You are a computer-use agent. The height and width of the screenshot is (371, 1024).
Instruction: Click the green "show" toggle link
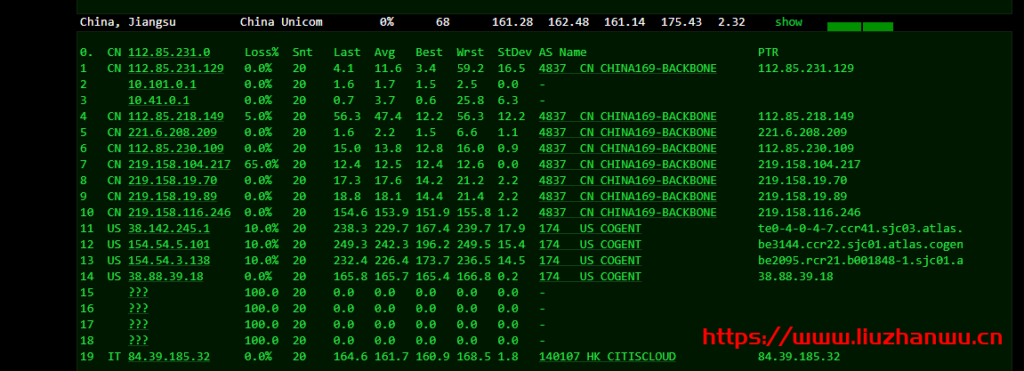point(788,22)
